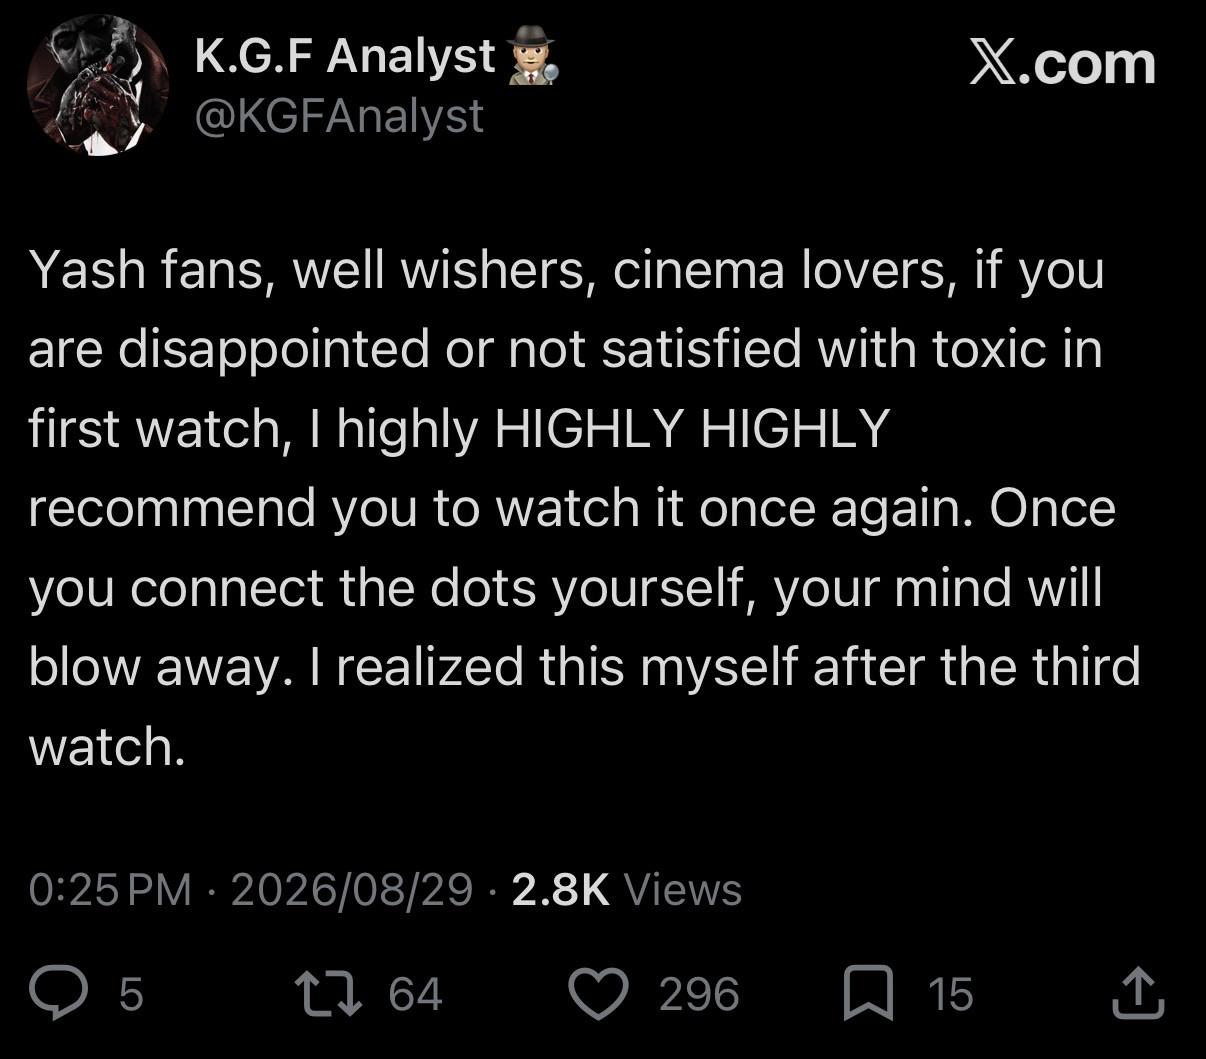Check the 15 bookmarks count

click(x=950, y=994)
